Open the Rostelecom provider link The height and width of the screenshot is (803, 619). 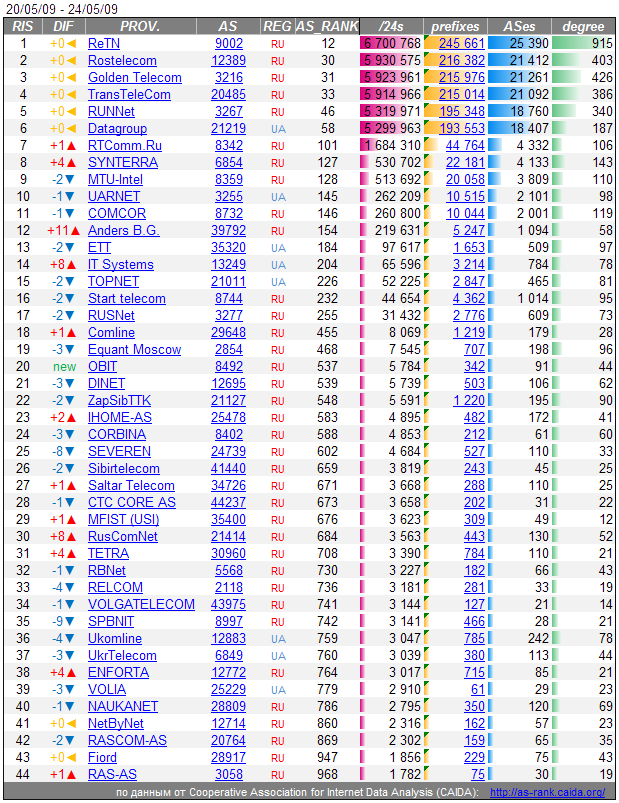click(122, 60)
